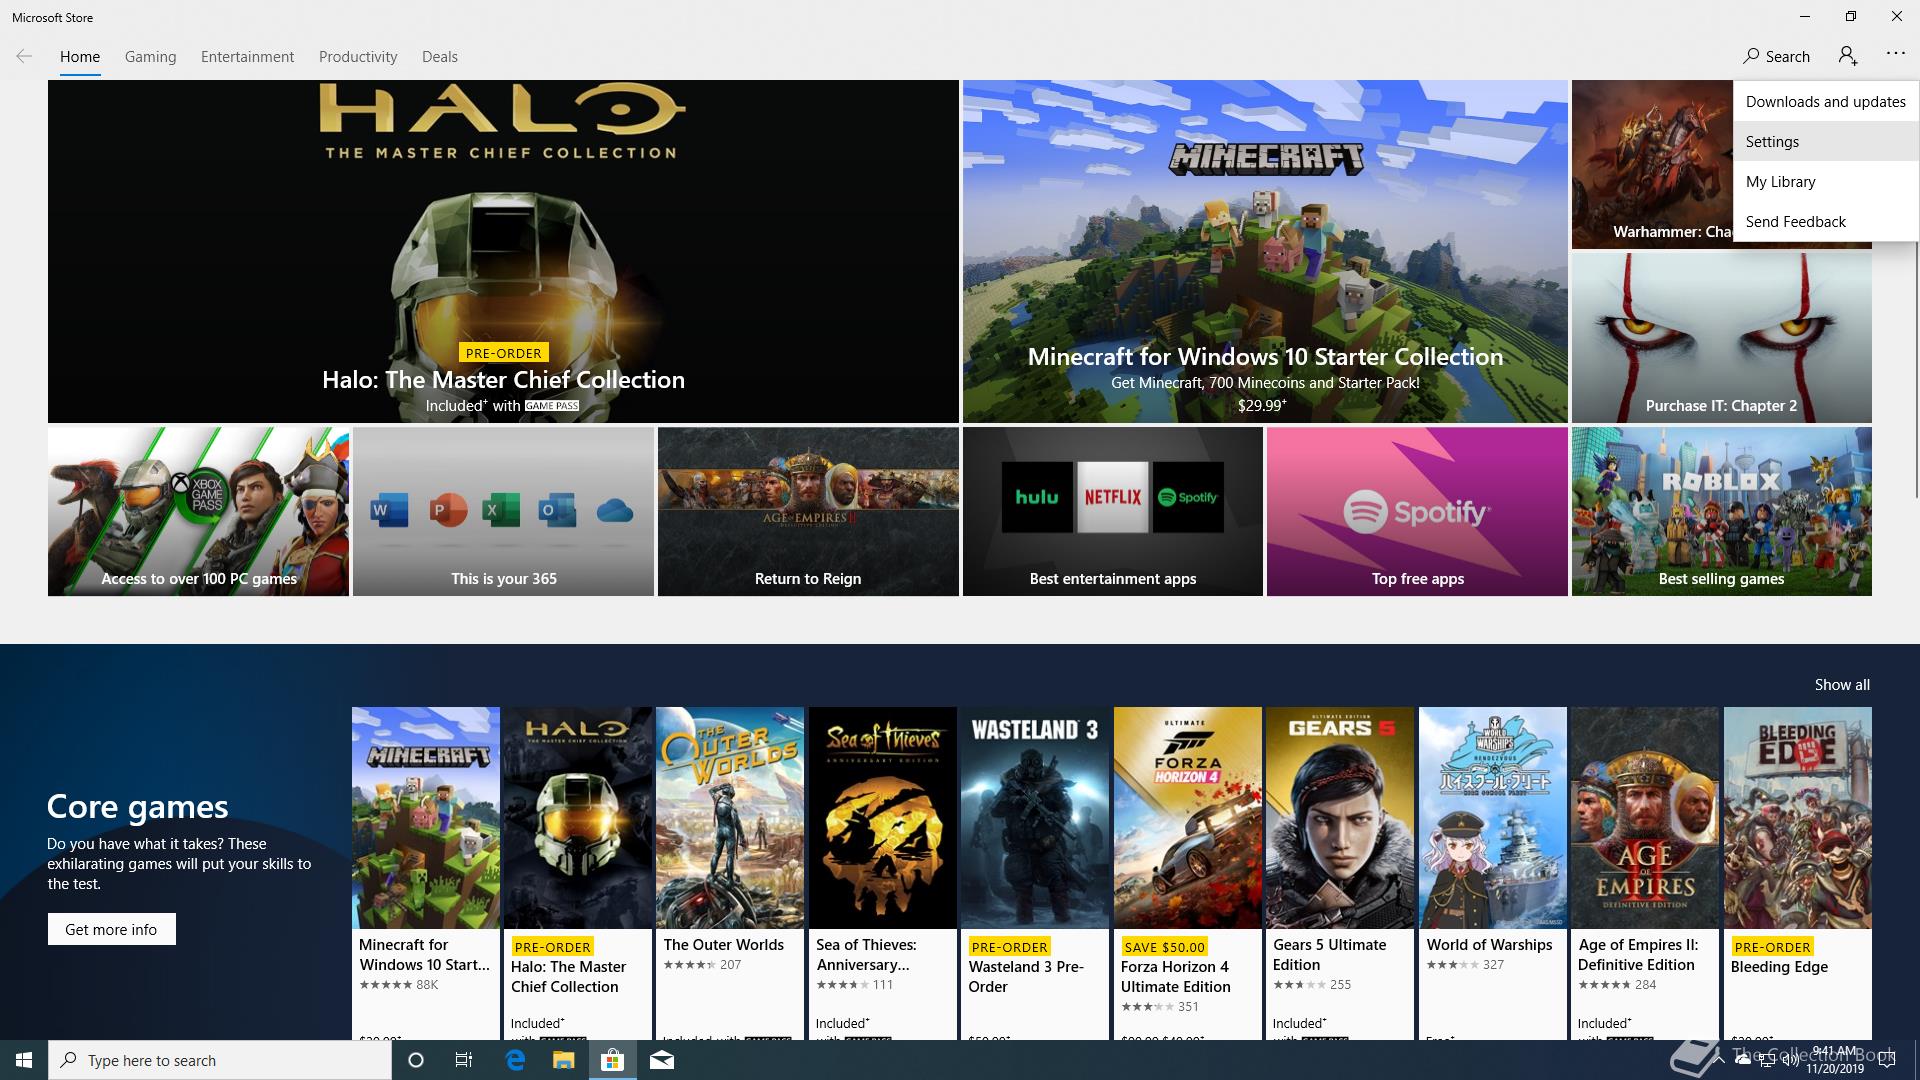Open Minecraft for Windows 10 Starter Collection banner
The image size is (1920, 1080).
click(x=1265, y=251)
